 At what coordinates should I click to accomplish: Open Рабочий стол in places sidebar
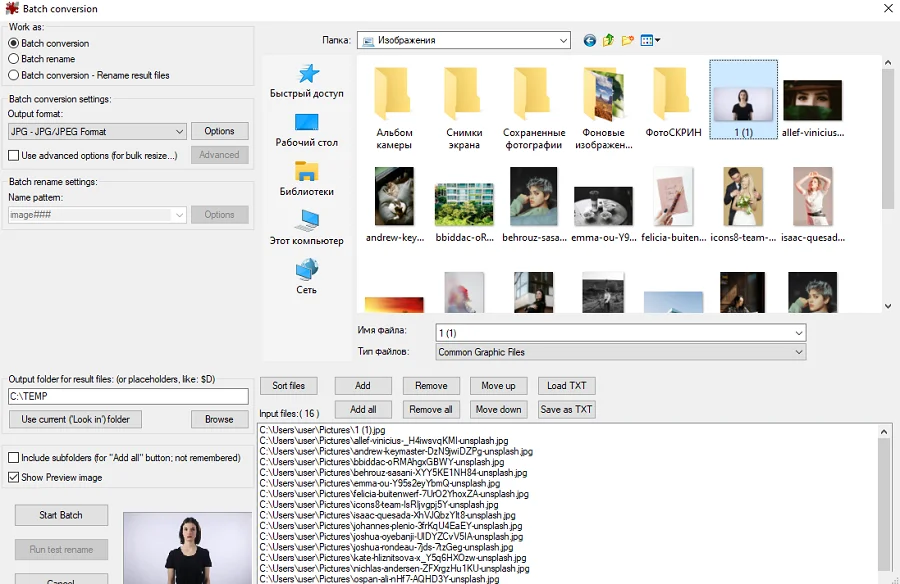tap(306, 130)
